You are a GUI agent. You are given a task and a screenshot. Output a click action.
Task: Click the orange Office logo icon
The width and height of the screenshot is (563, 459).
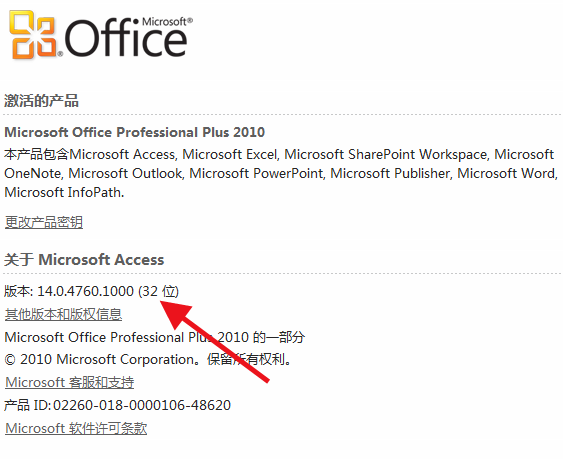(33, 34)
